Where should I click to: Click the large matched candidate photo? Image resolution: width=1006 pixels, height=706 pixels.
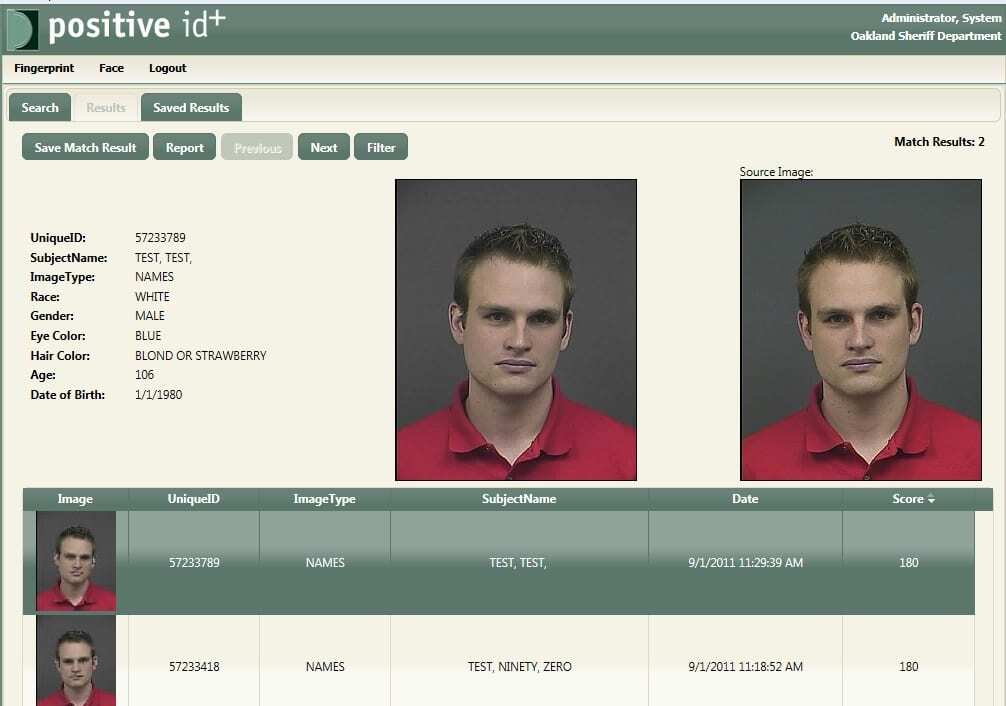pos(516,330)
